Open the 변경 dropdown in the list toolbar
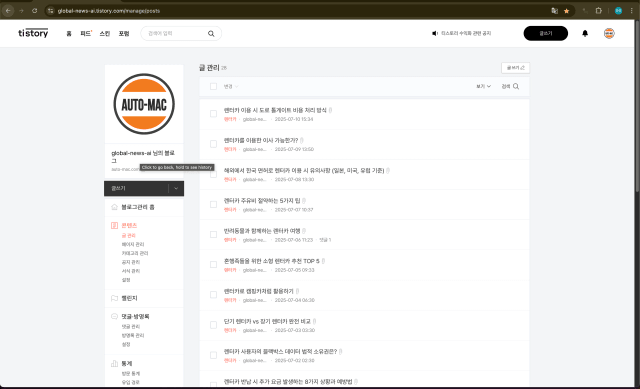 [231, 86]
